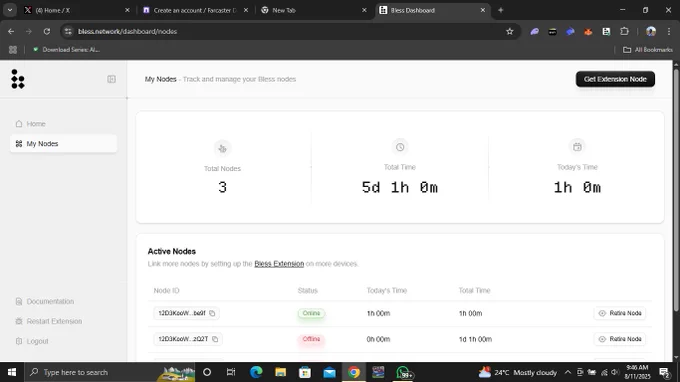Click the Today's Time calendar icon

(x=577, y=147)
